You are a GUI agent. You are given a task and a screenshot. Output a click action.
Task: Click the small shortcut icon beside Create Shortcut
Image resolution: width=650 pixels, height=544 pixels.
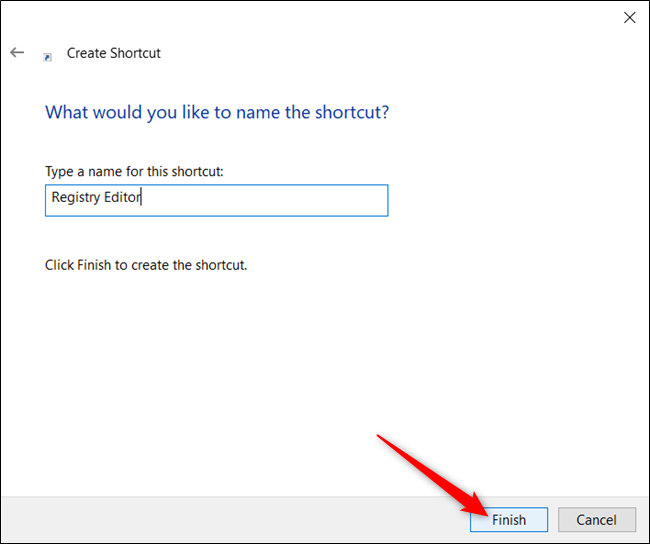tap(48, 57)
